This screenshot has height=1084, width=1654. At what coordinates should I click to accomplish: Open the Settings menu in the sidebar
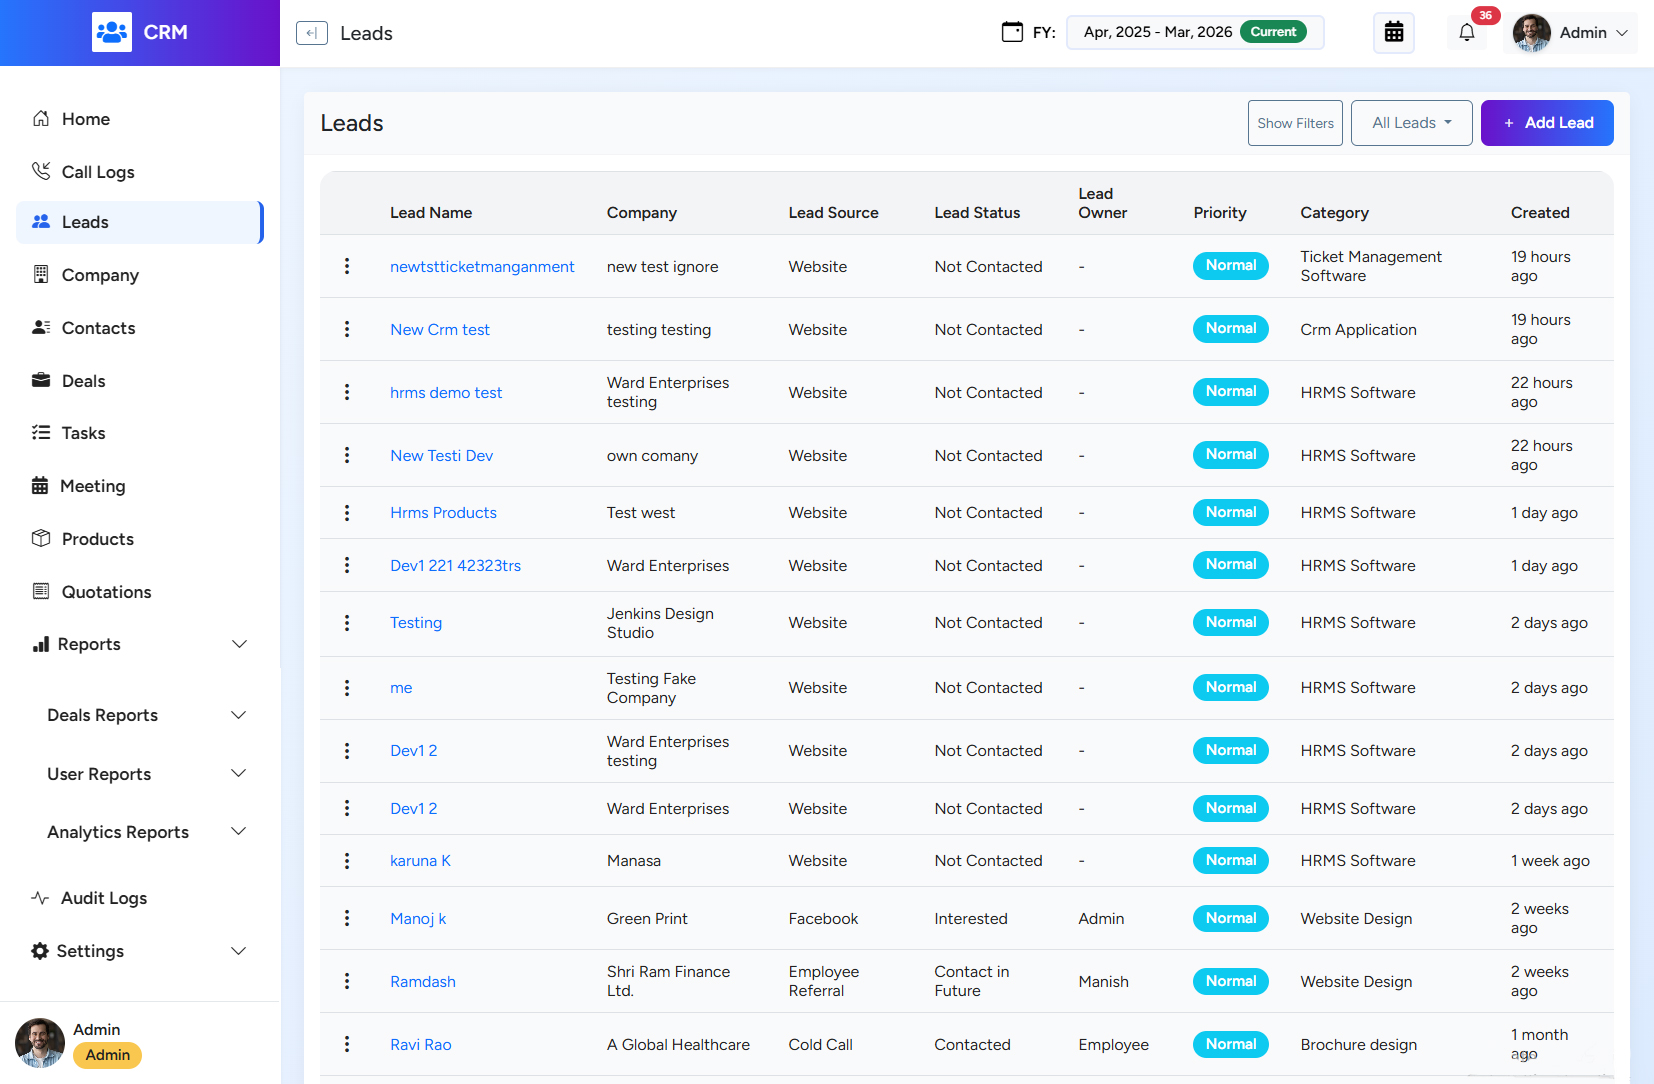(90, 951)
